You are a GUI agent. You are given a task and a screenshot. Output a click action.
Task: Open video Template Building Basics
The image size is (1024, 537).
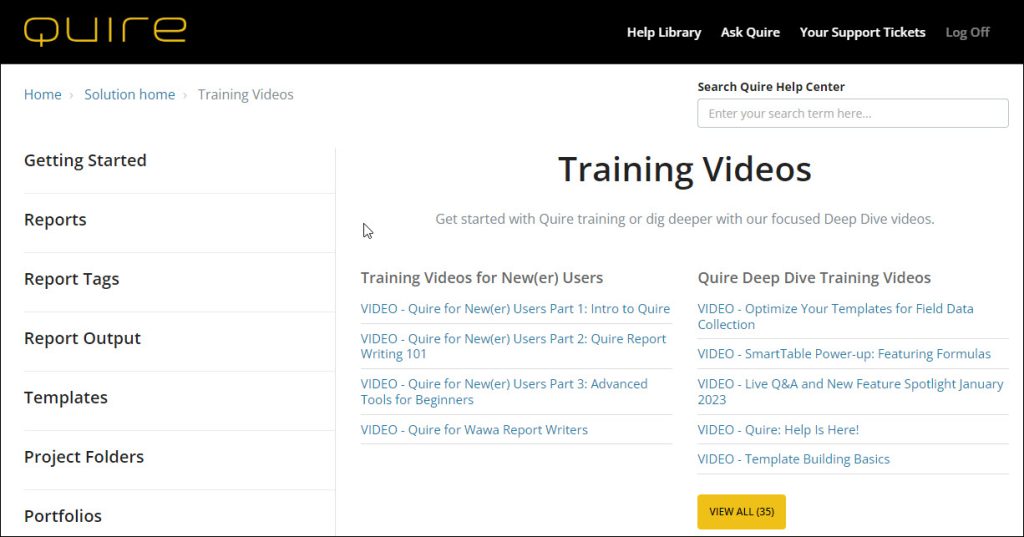(x=793, y=459)
